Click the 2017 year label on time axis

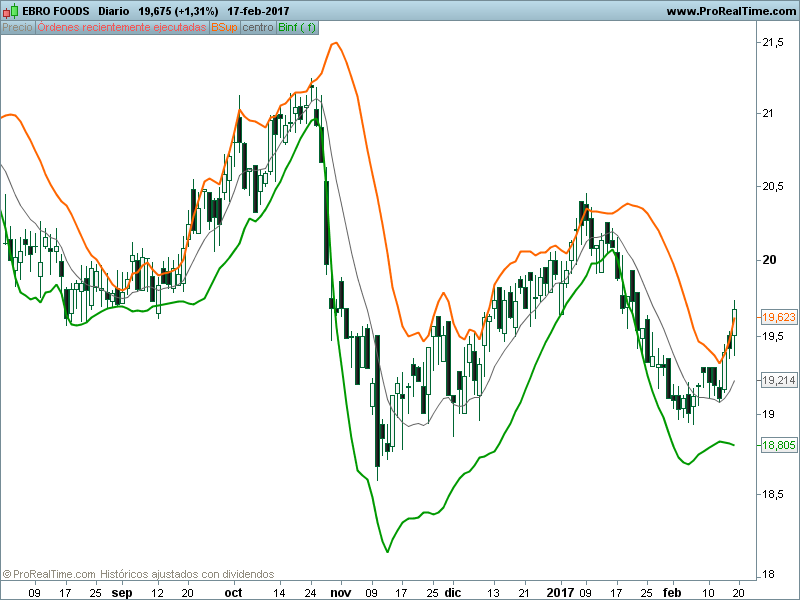(560, 593)
